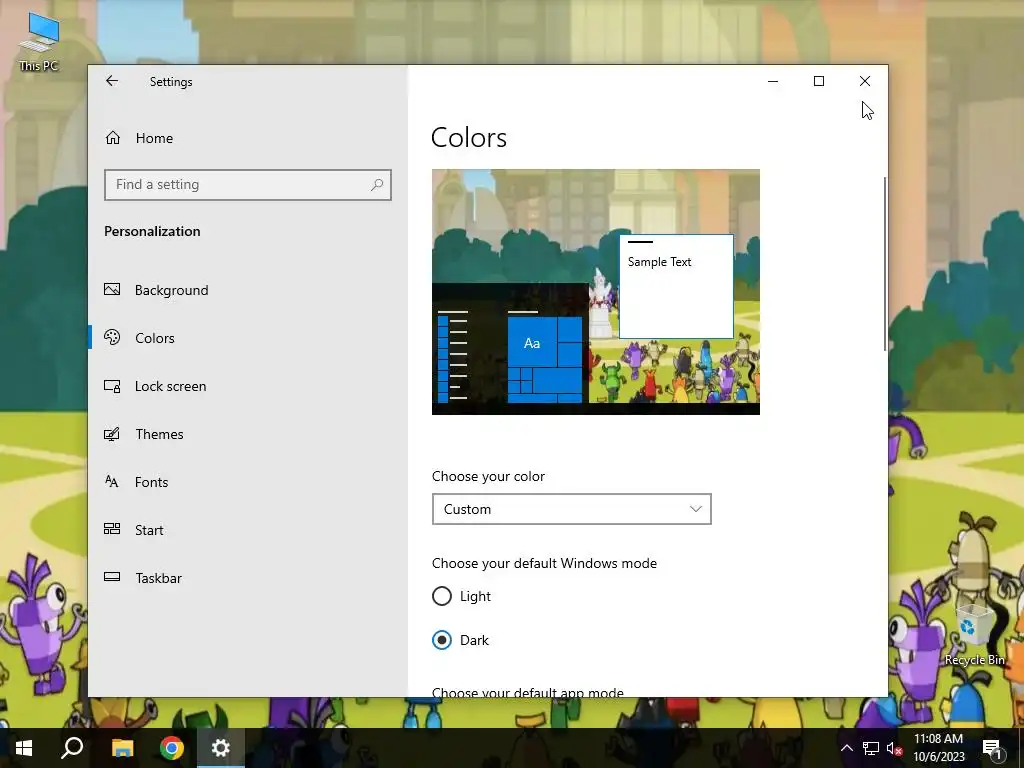Open the Action Center notifications icon
1024x768 pixels.
(993, 749)
